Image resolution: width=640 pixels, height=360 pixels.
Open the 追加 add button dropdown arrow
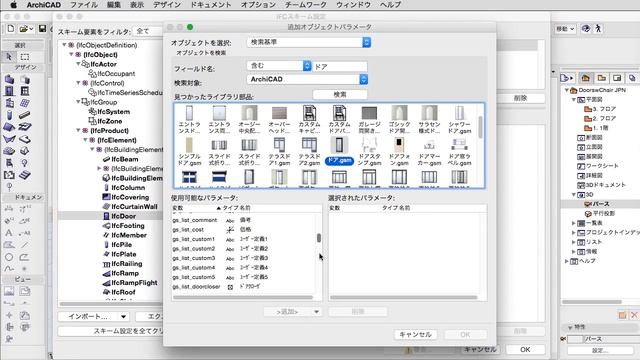tap(316, 312)
